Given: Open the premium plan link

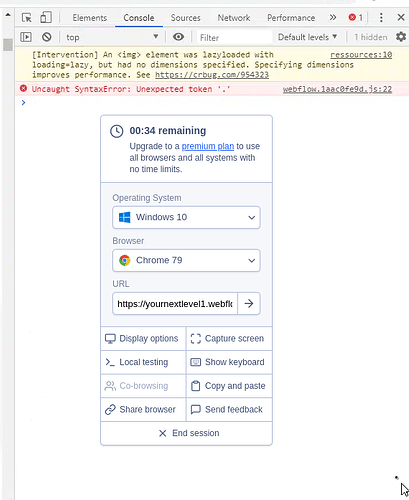Looking at the screenshot, I should pos(208,146).
